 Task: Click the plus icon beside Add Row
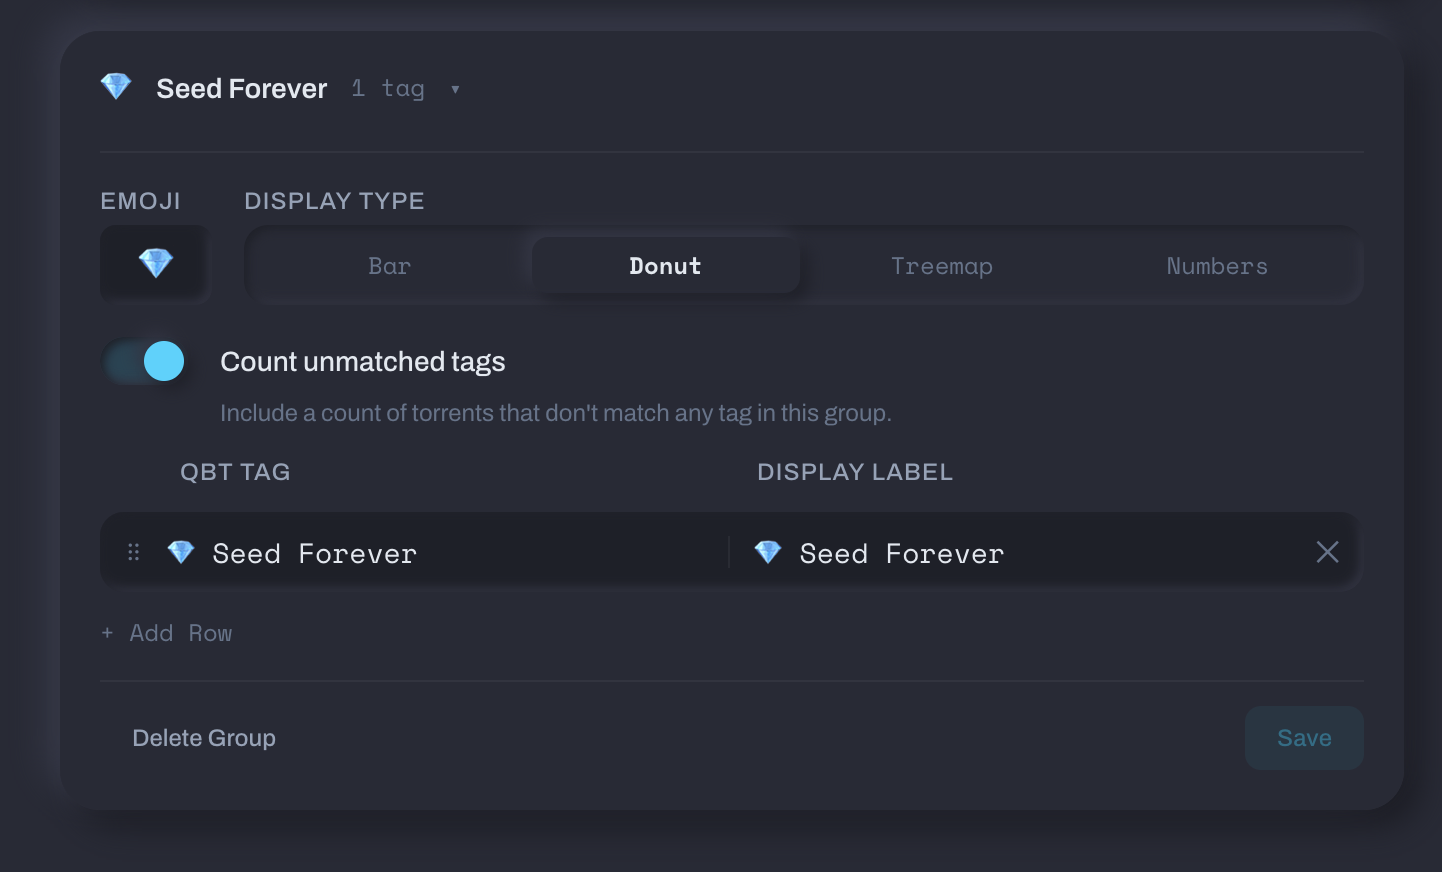107,632
